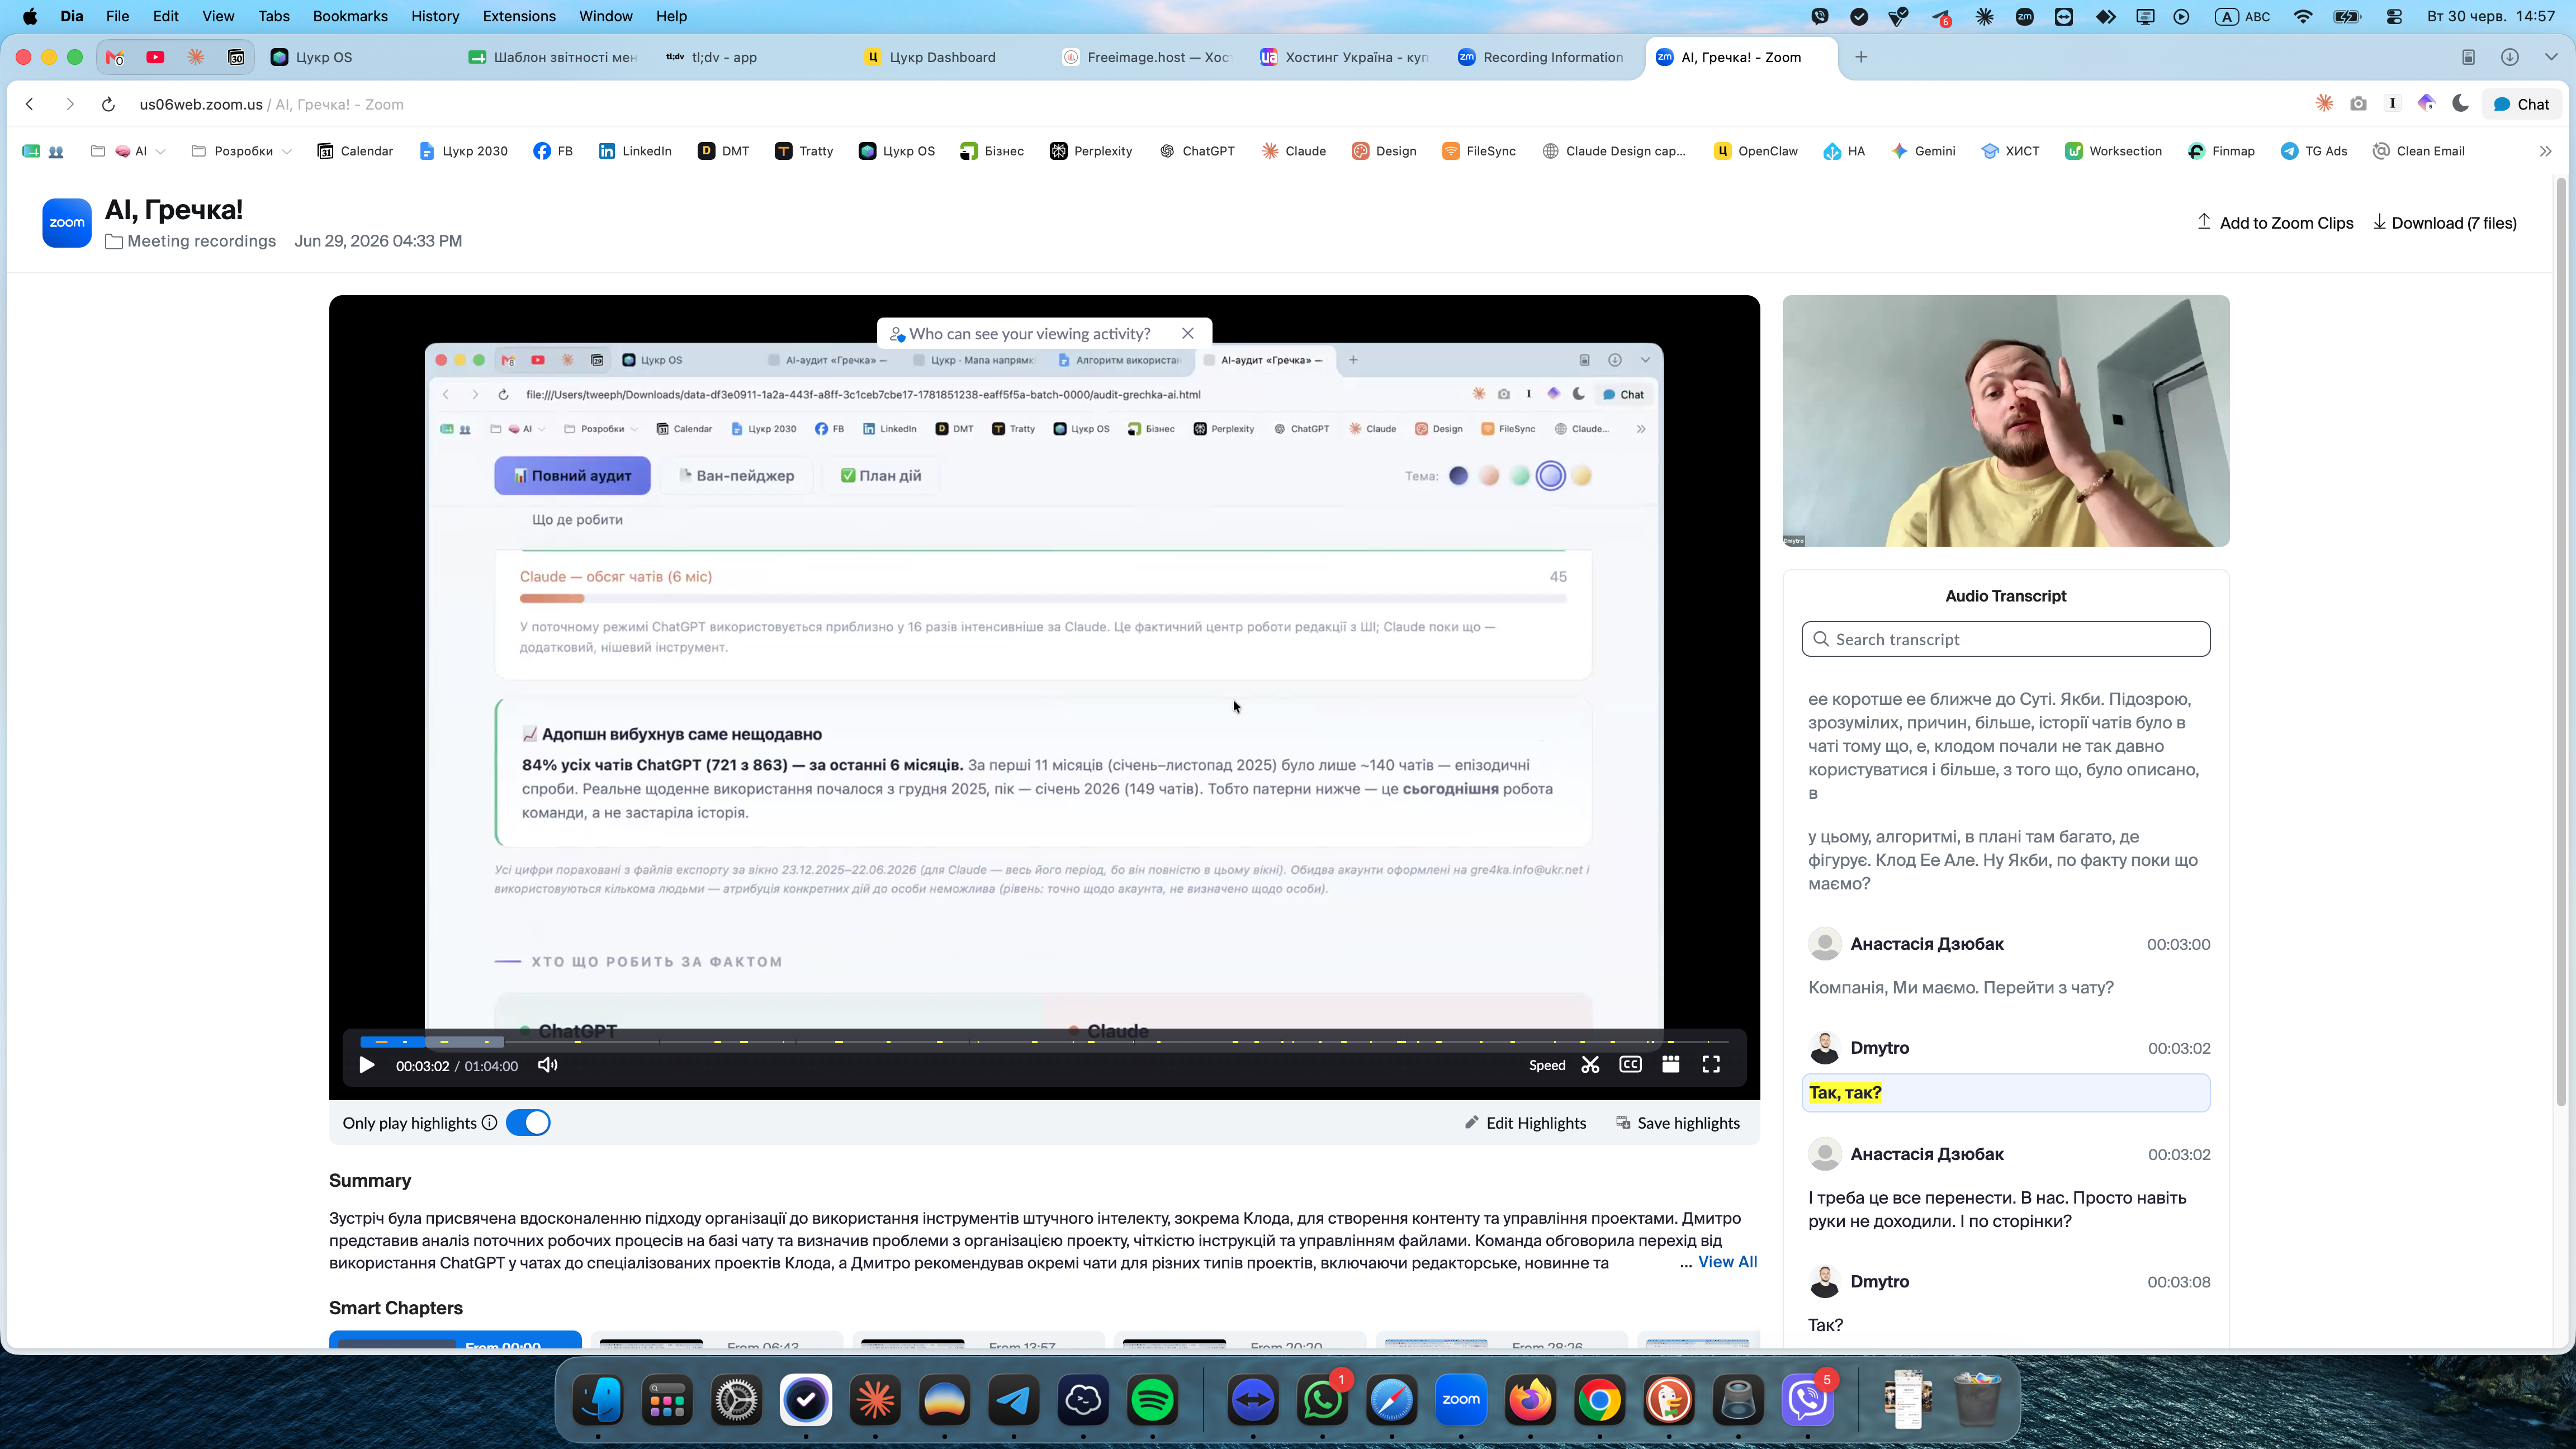
Task: Enter fullscreen mode in the video player
Action: click(x=1711, y=1065)
